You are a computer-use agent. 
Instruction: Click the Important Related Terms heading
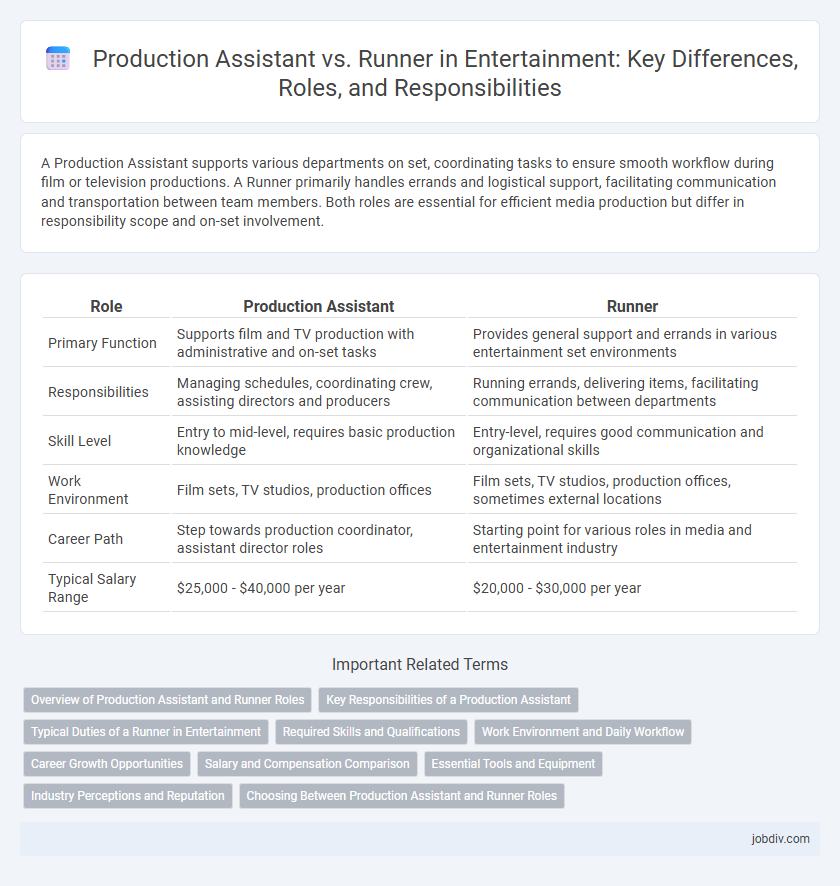420,664
